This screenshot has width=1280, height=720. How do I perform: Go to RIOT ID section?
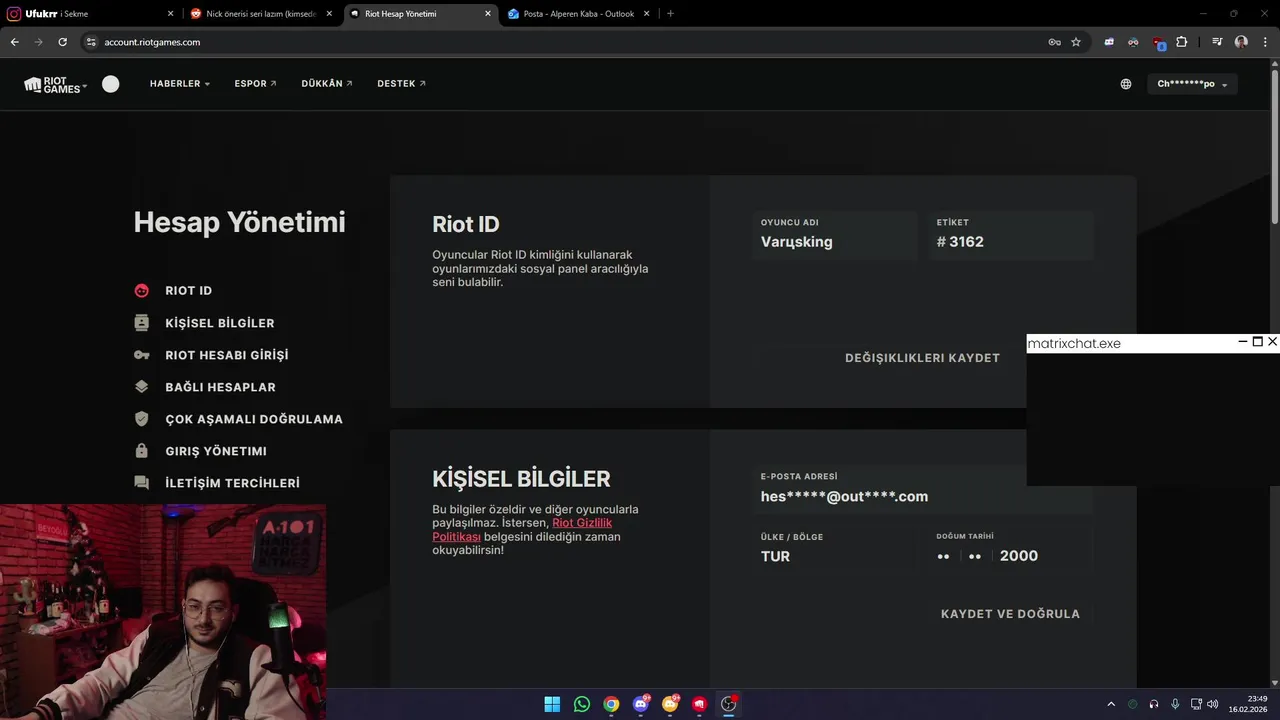pos(189,291)
